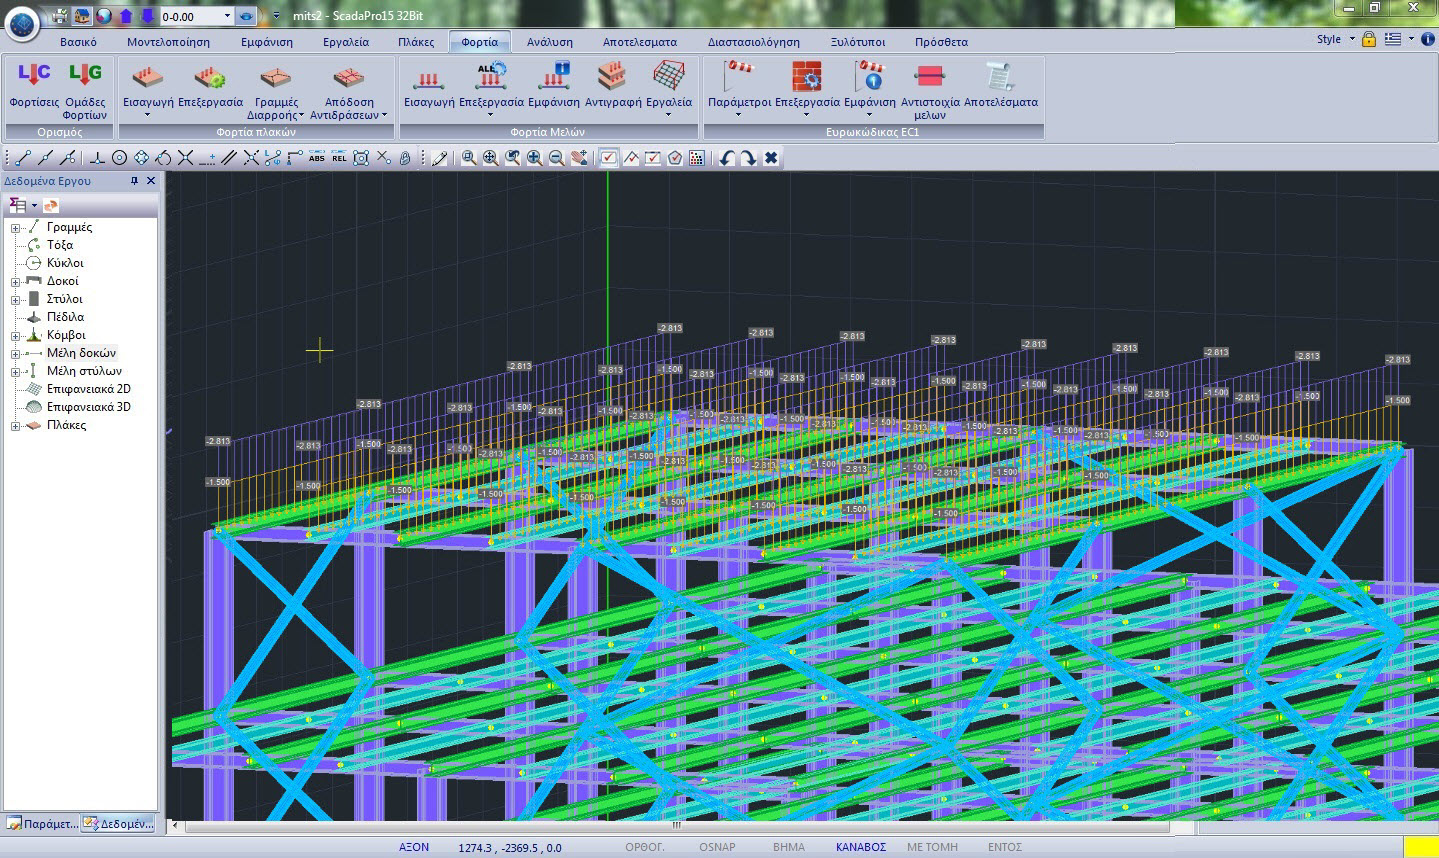This screenshot has width=1439, height=858.
Task: Expand the Δοκοί tree node
Action: click(16, 282)
